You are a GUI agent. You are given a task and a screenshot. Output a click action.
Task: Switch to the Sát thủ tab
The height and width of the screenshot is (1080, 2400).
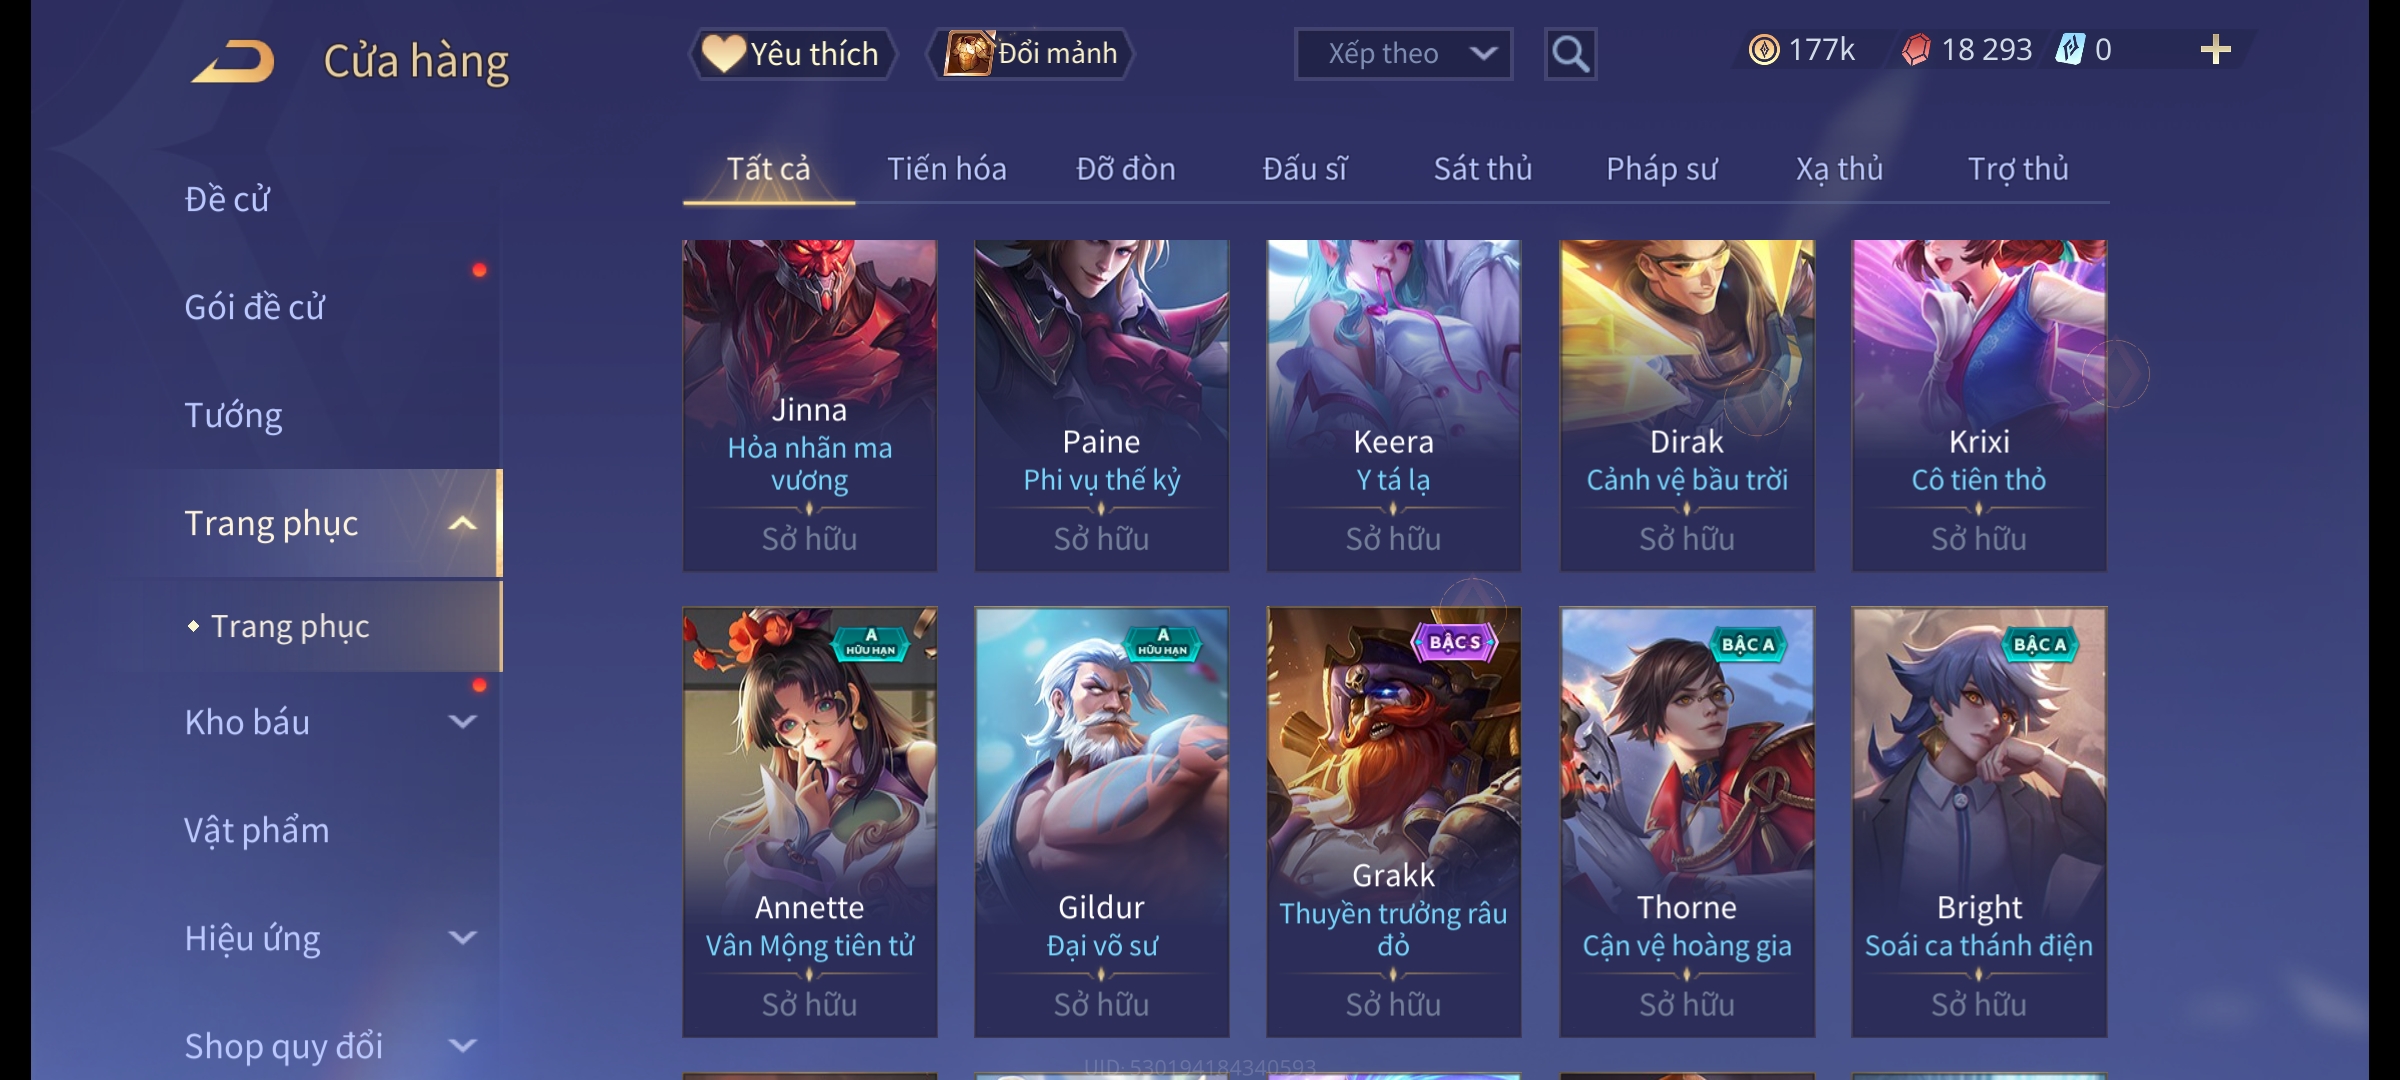pyautogui.click(x=1483, y=169)
